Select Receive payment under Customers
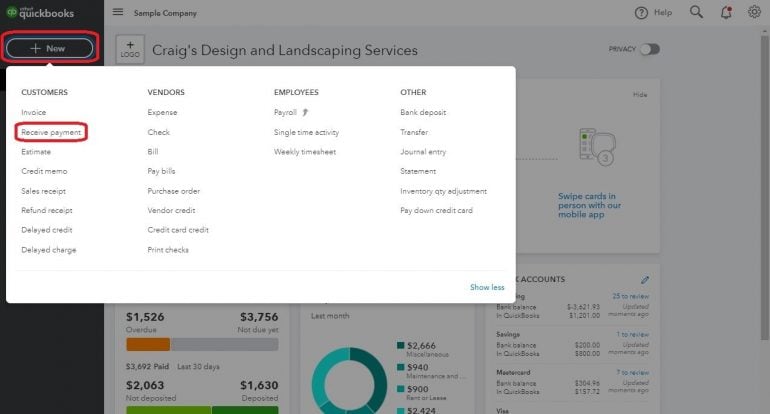 click(51, 132)
